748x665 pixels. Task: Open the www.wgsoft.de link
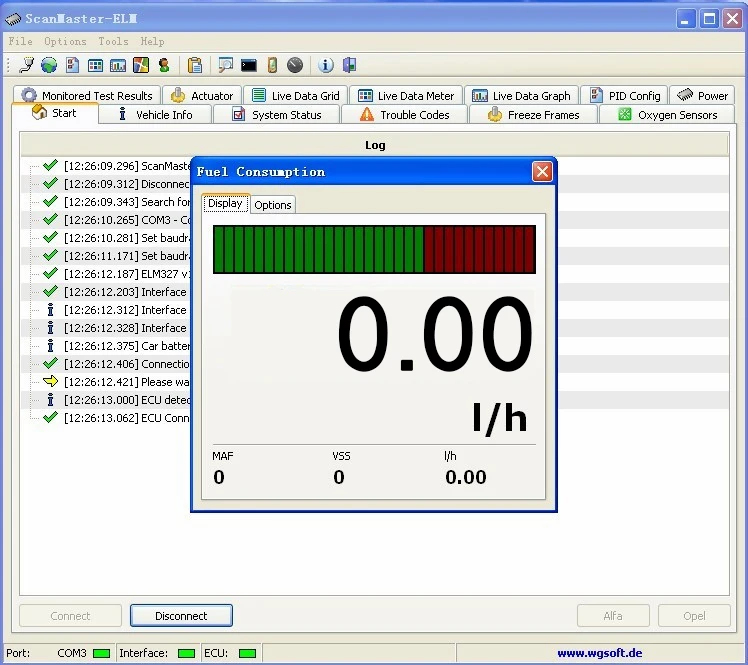(x=600, y=653)
